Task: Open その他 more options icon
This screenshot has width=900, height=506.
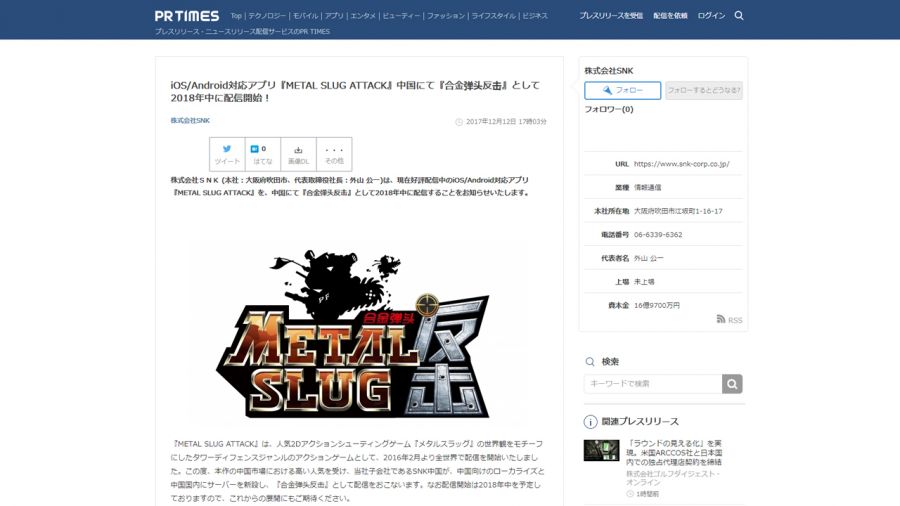Action: (x=334, y=154)
